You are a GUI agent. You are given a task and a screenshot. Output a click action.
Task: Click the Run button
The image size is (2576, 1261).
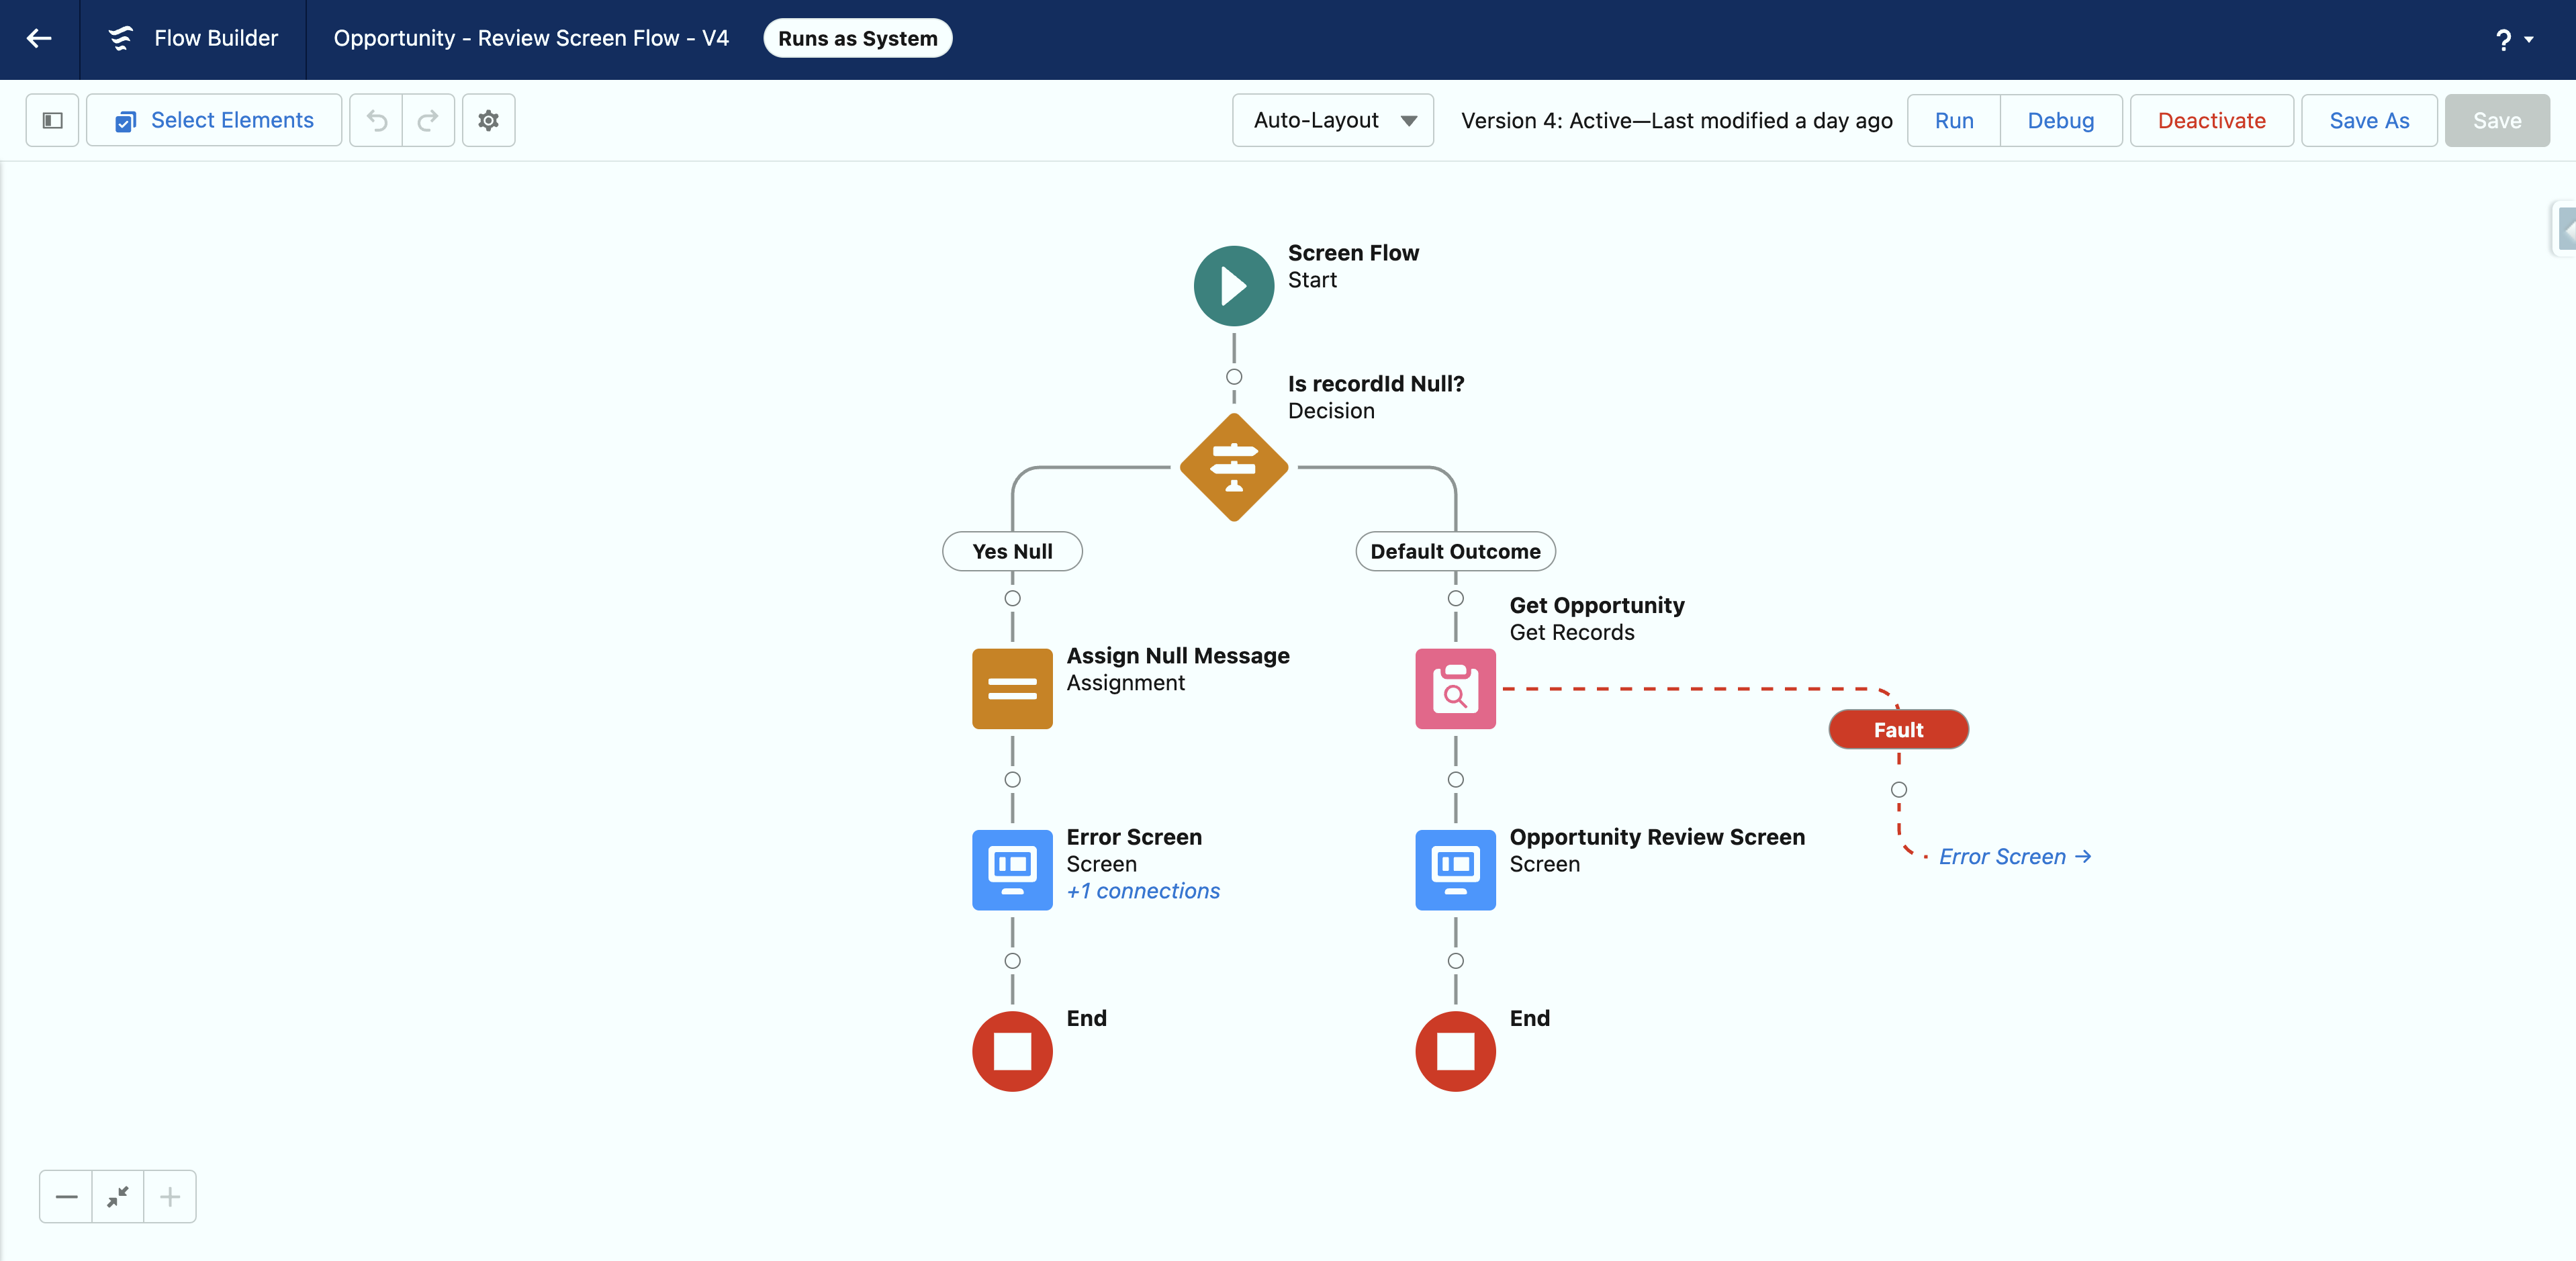click(1953, 120)
